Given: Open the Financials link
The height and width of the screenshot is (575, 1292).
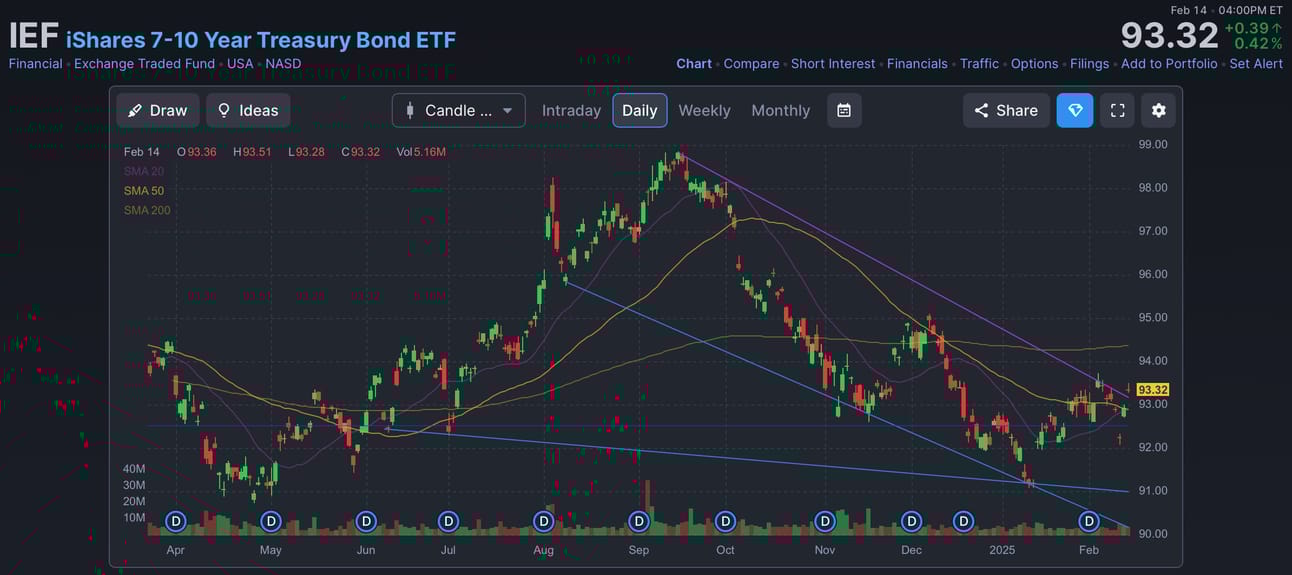Looking at the screenshot, I should pos(917,63).
